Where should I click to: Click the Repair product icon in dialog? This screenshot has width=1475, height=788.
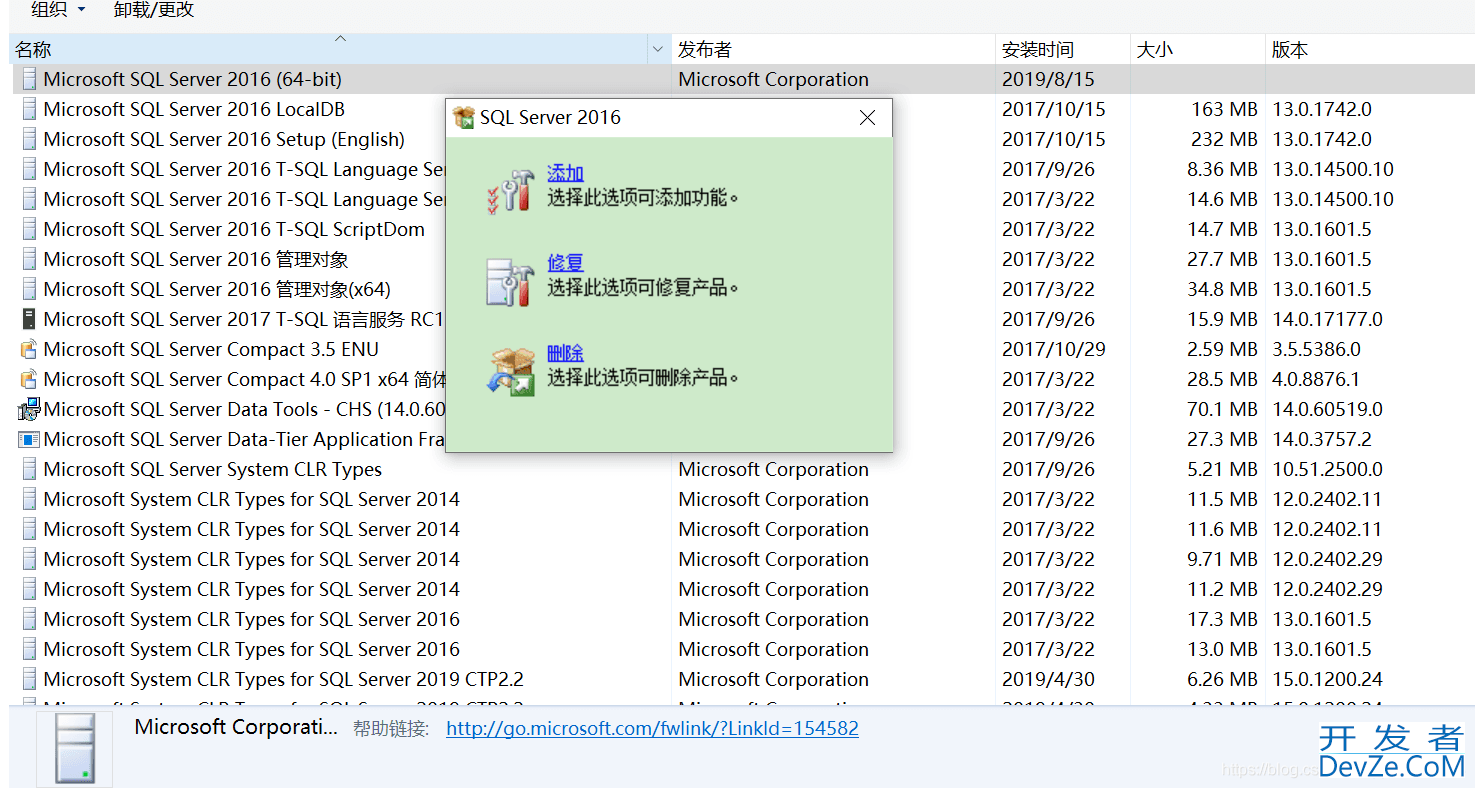pos(511,282)
